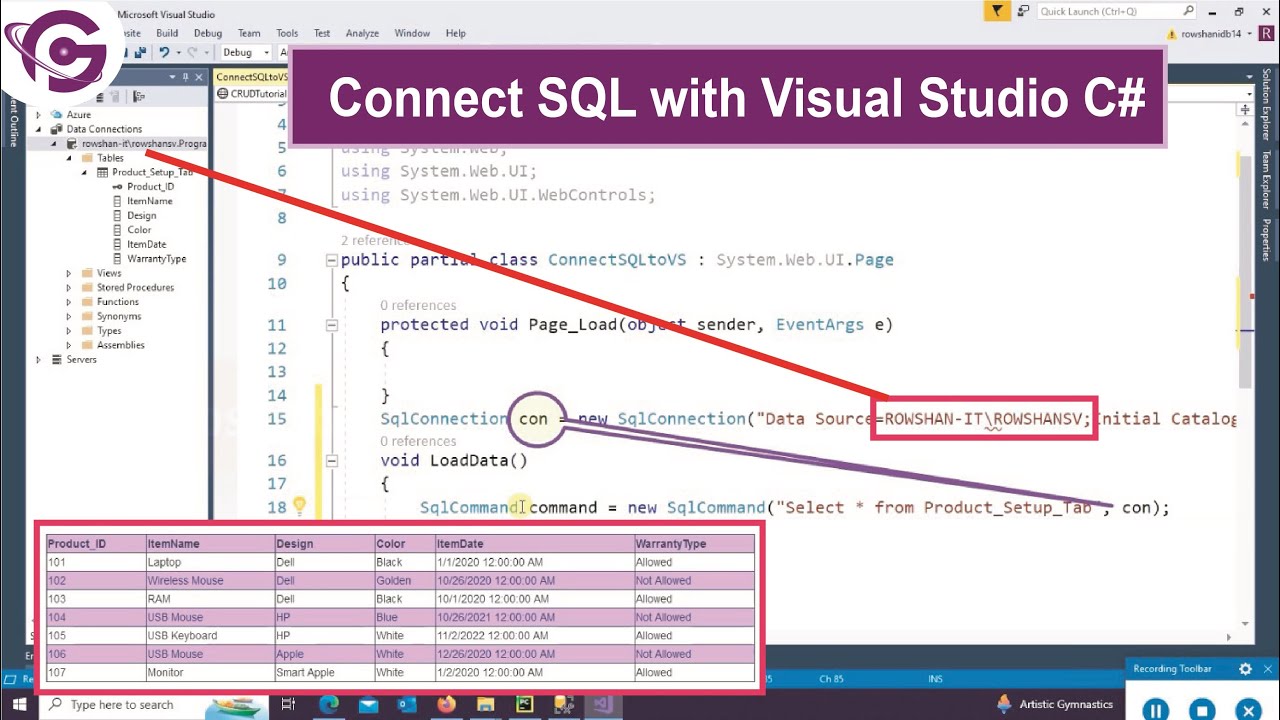Open the Help menu

click(x=456, y=33)
